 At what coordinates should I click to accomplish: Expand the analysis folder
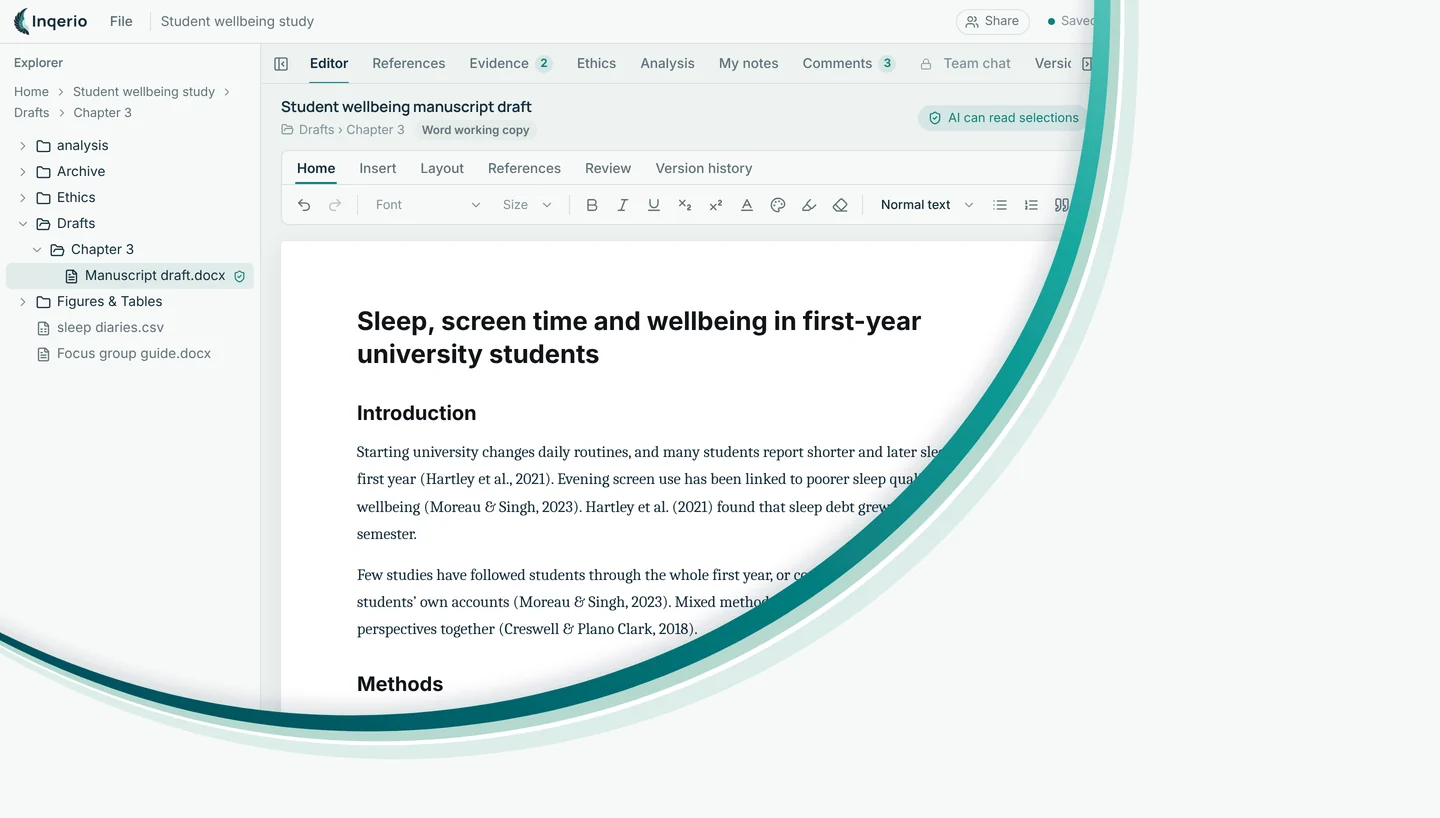tap(23, 146)
